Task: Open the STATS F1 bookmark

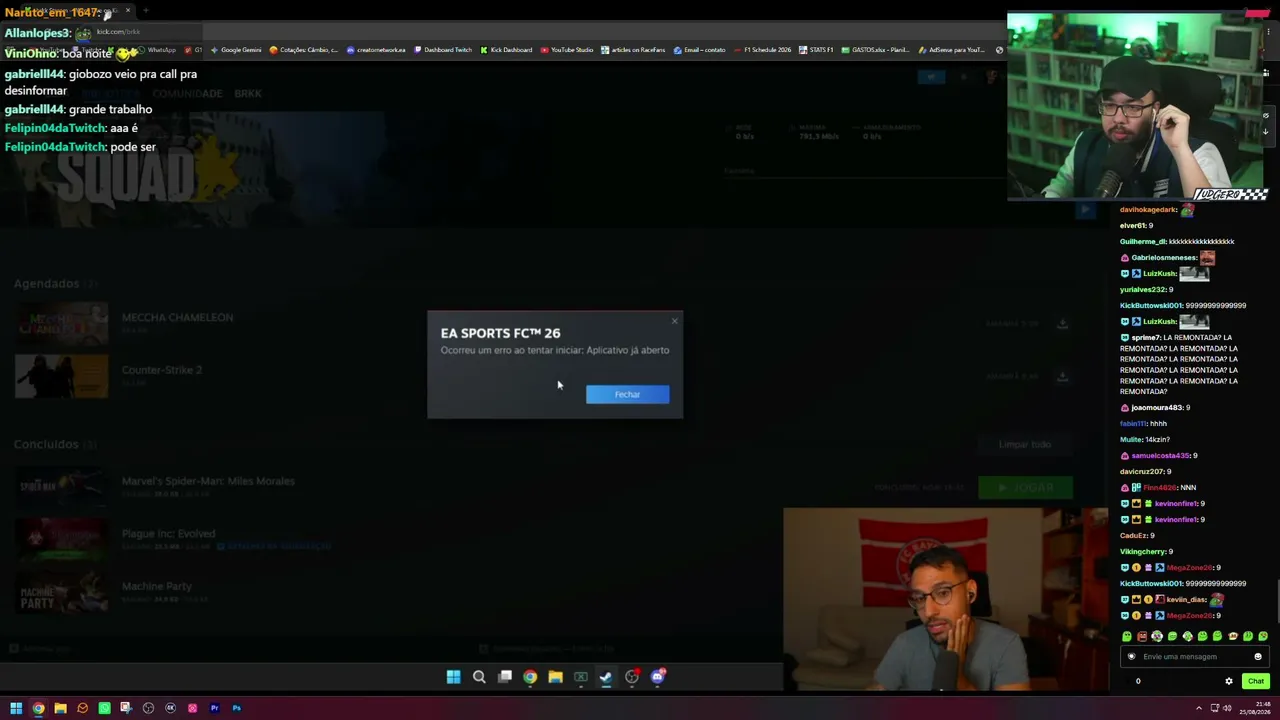Action: (x=816, y=50)
